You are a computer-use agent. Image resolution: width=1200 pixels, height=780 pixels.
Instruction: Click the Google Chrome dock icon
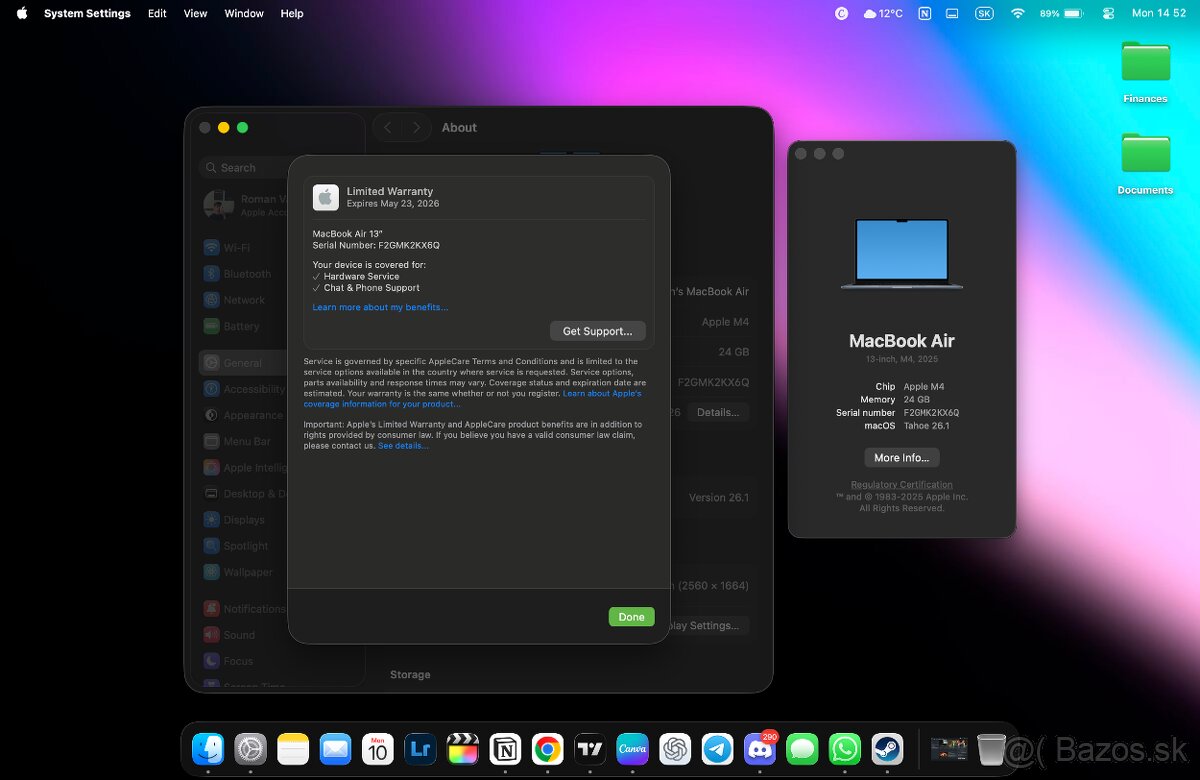[547, 749]
